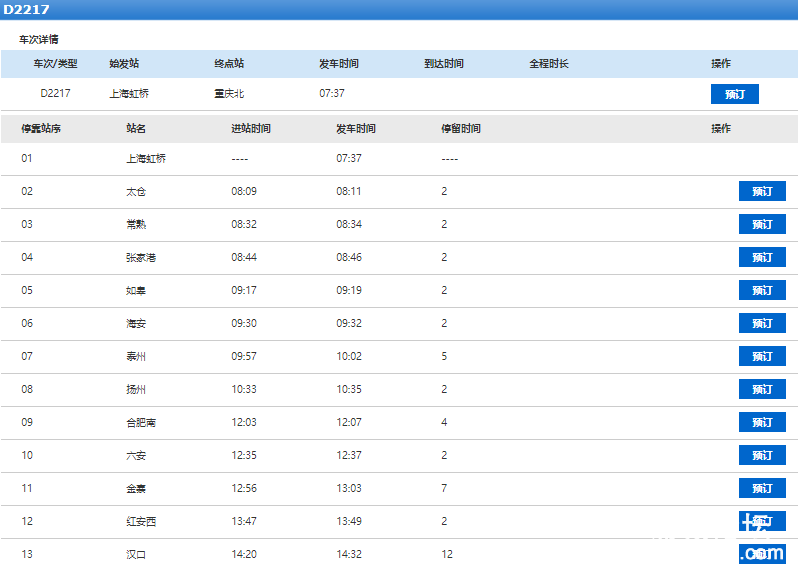Click the 终点站 column header
This screenshot has height=571, width=798.
click(x=229, y=64)
